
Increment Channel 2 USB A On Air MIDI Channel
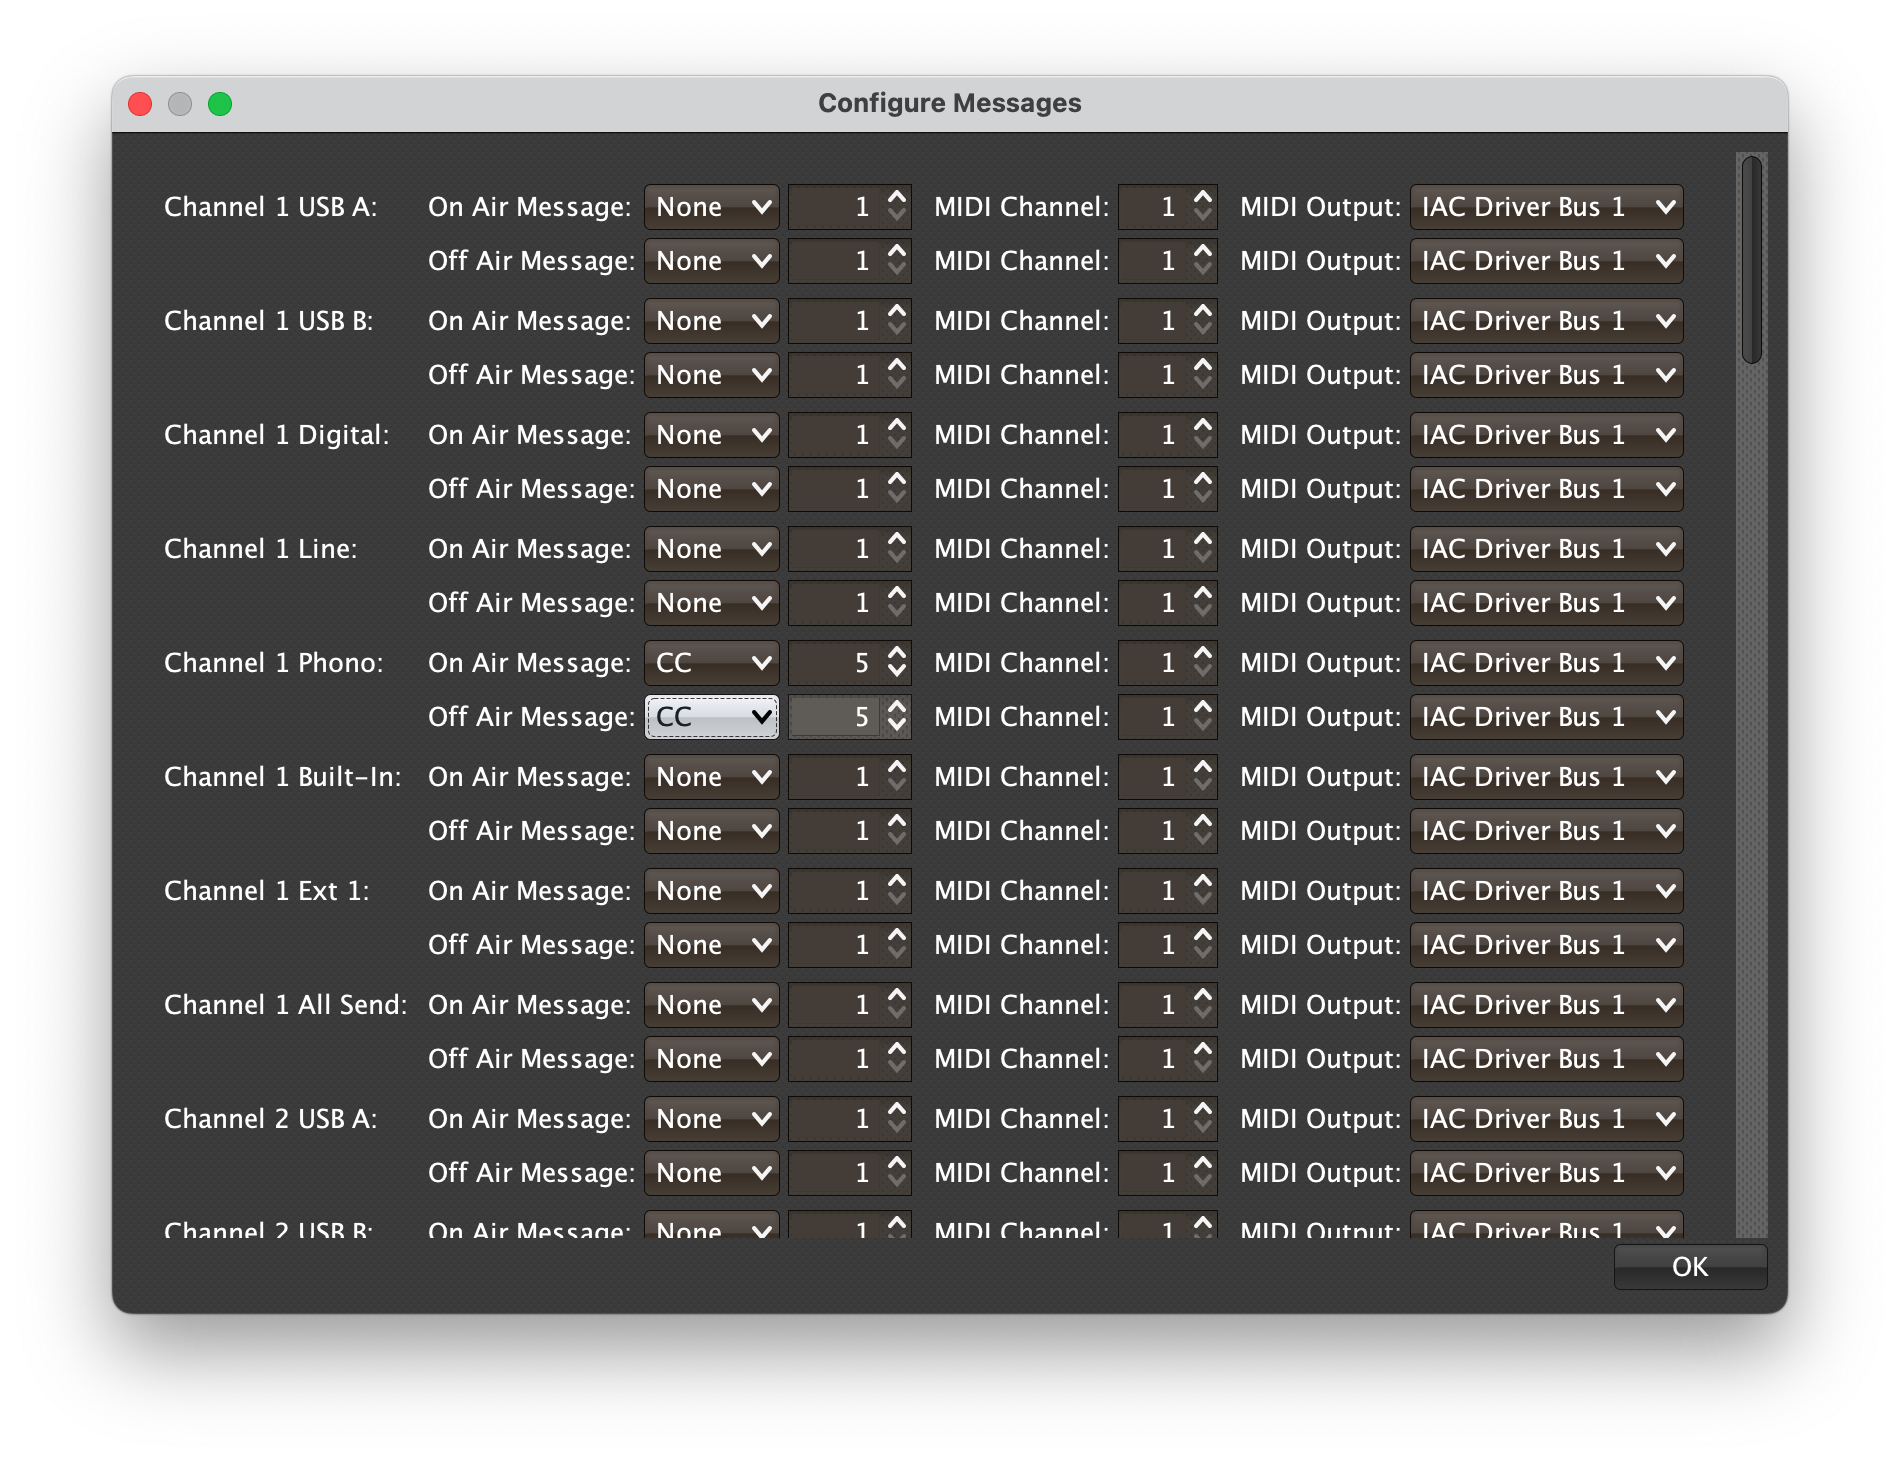(x=1203, y=1109)
